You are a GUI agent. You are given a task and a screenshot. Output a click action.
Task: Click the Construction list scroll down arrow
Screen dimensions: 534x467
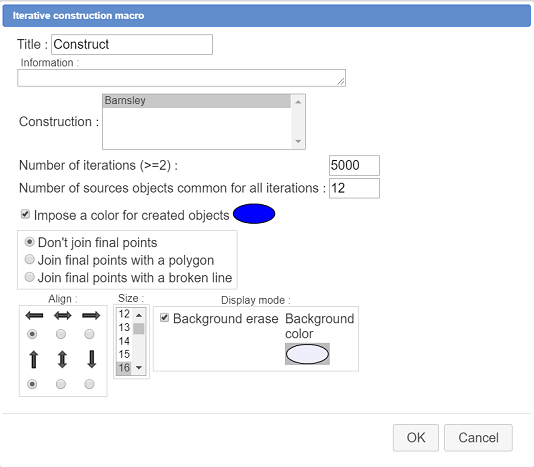298,141
